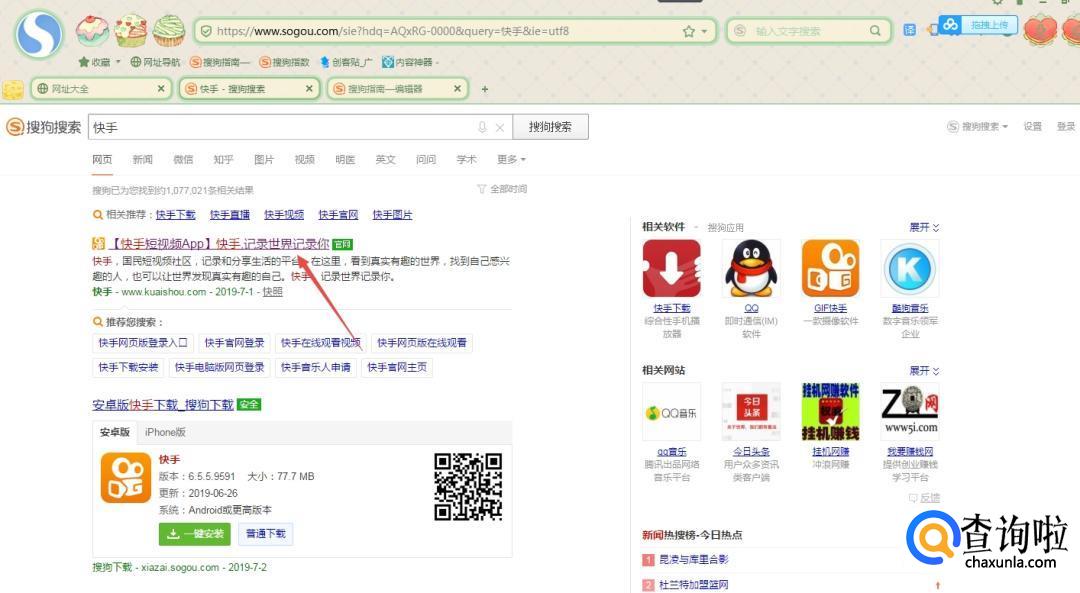Select the 知乎 search category
Viewport: 1080px width, 593px height.
tap(223, 159)
